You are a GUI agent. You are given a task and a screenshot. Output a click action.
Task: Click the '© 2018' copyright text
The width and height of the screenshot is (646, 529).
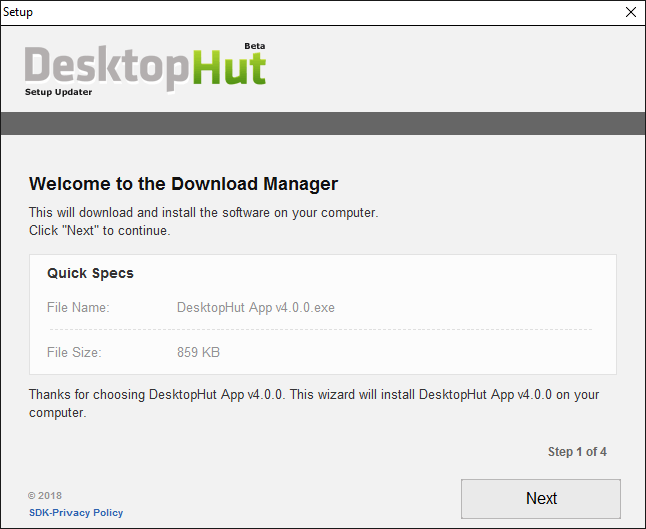click(x=45, y=495)
